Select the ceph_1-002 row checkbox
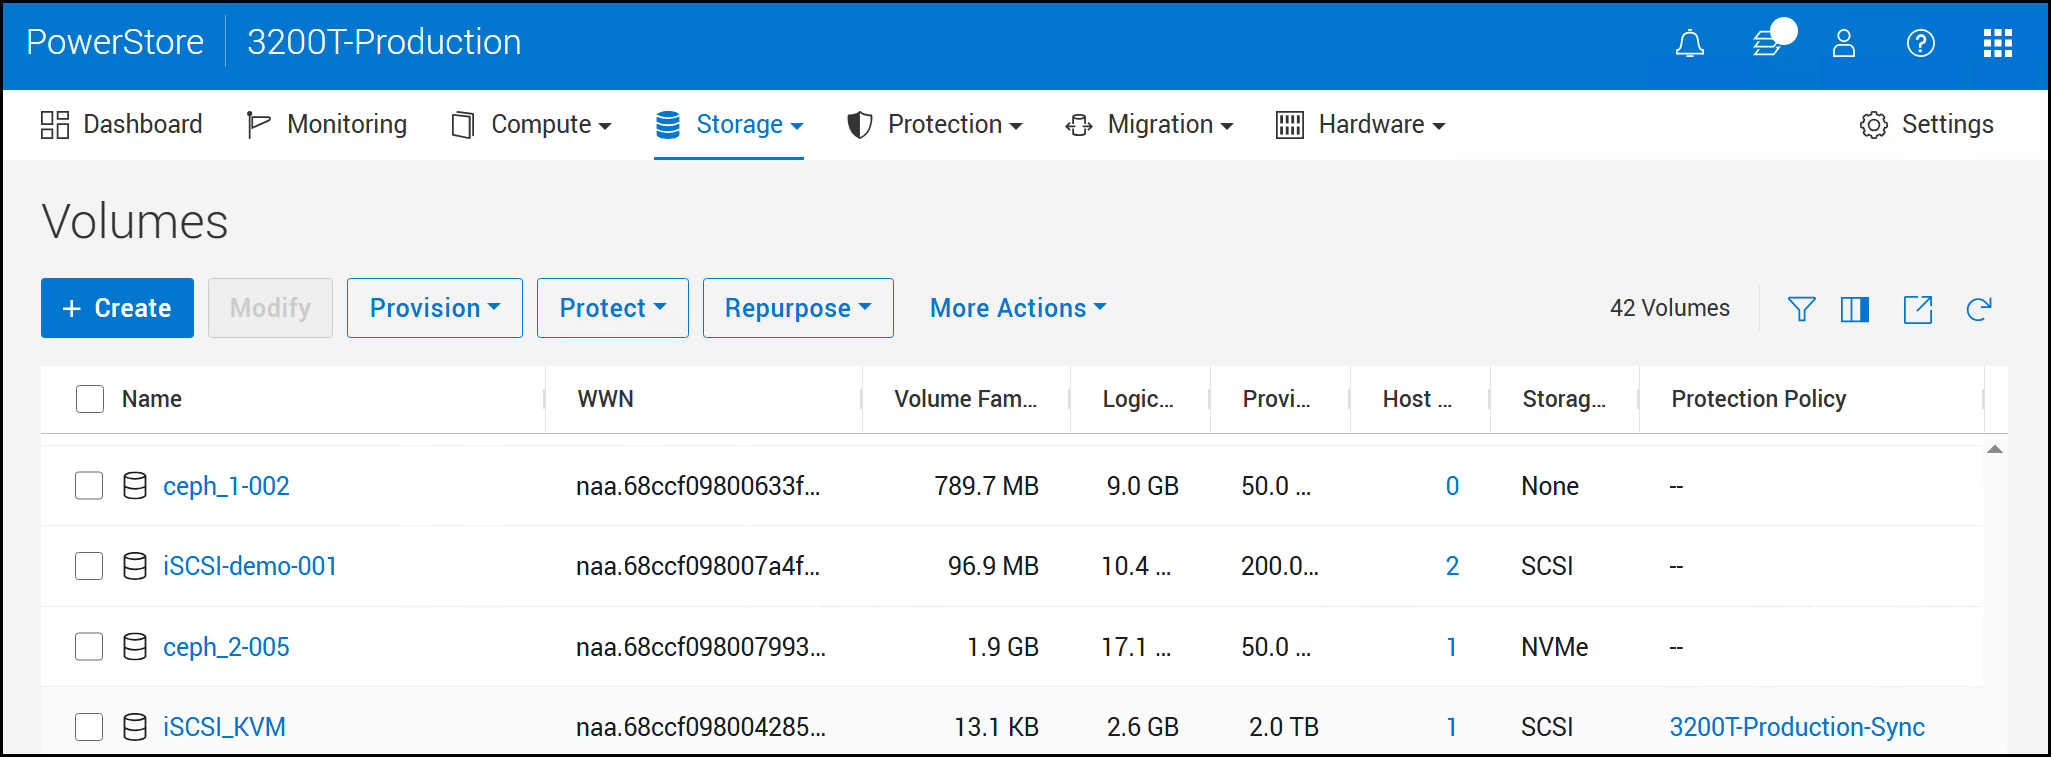Image resolution: width=2051 pixels, height=757 pixels. 89,486
